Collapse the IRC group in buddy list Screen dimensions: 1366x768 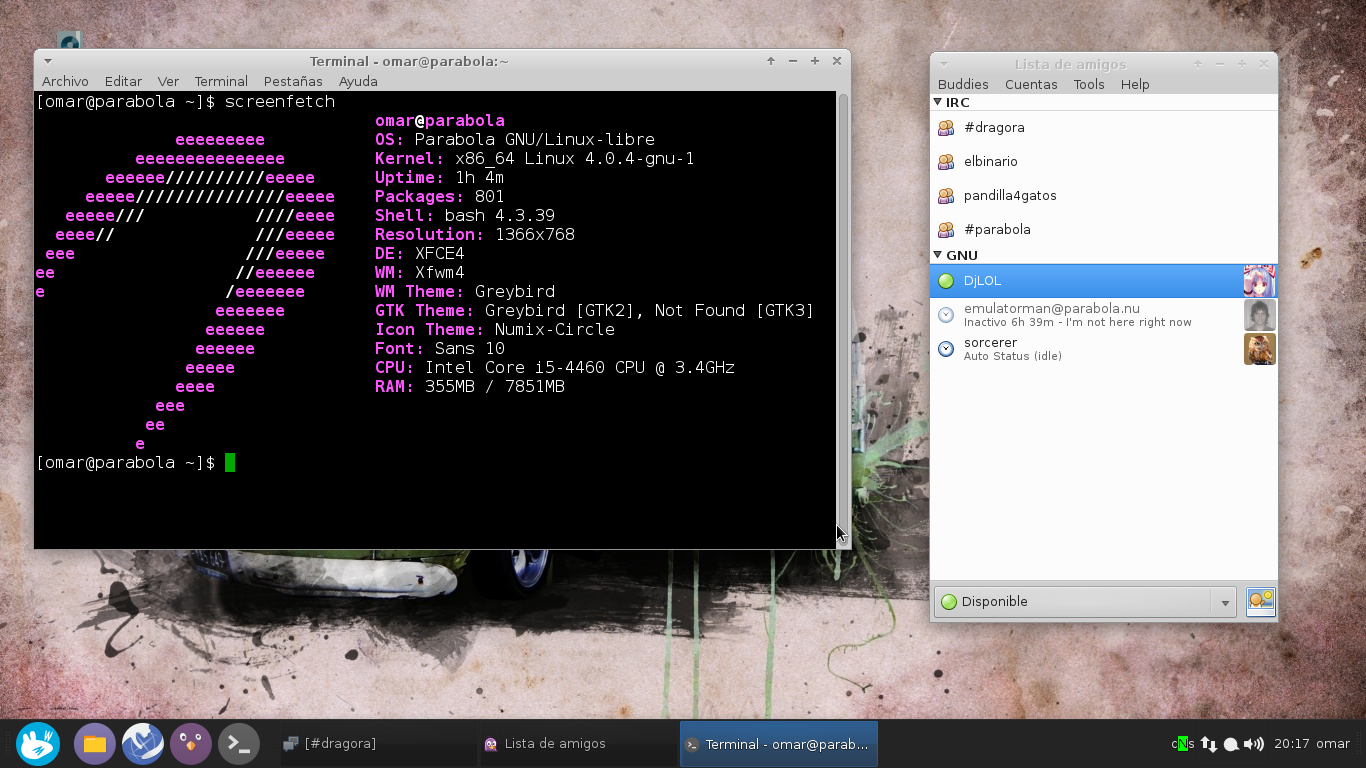938,102
